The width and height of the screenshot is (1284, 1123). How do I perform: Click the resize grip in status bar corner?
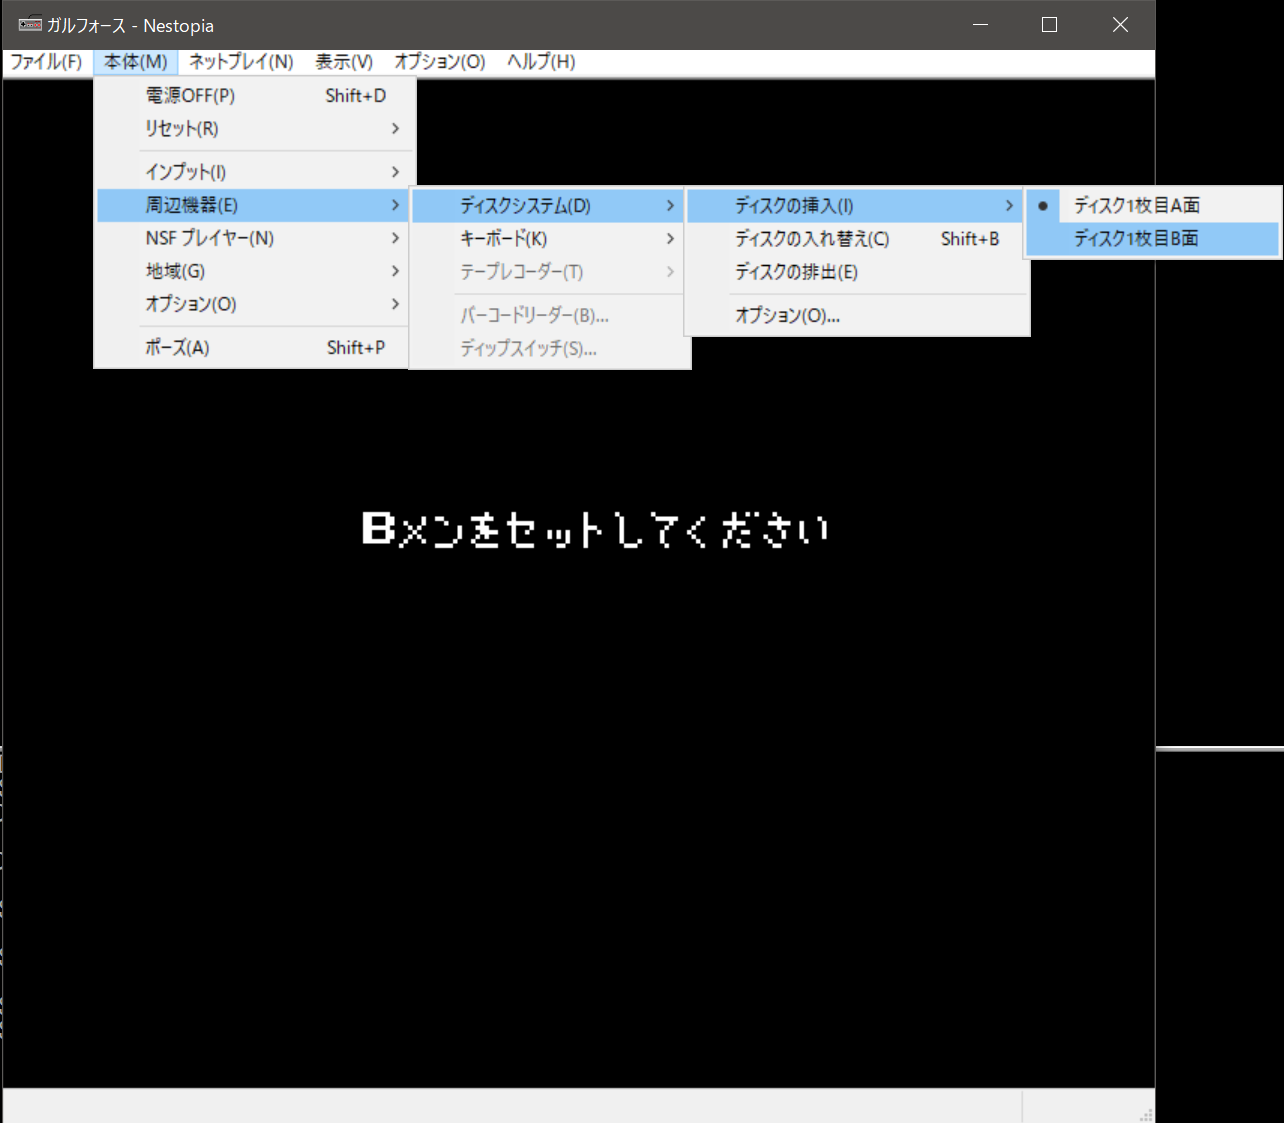pos(1146,1115)
